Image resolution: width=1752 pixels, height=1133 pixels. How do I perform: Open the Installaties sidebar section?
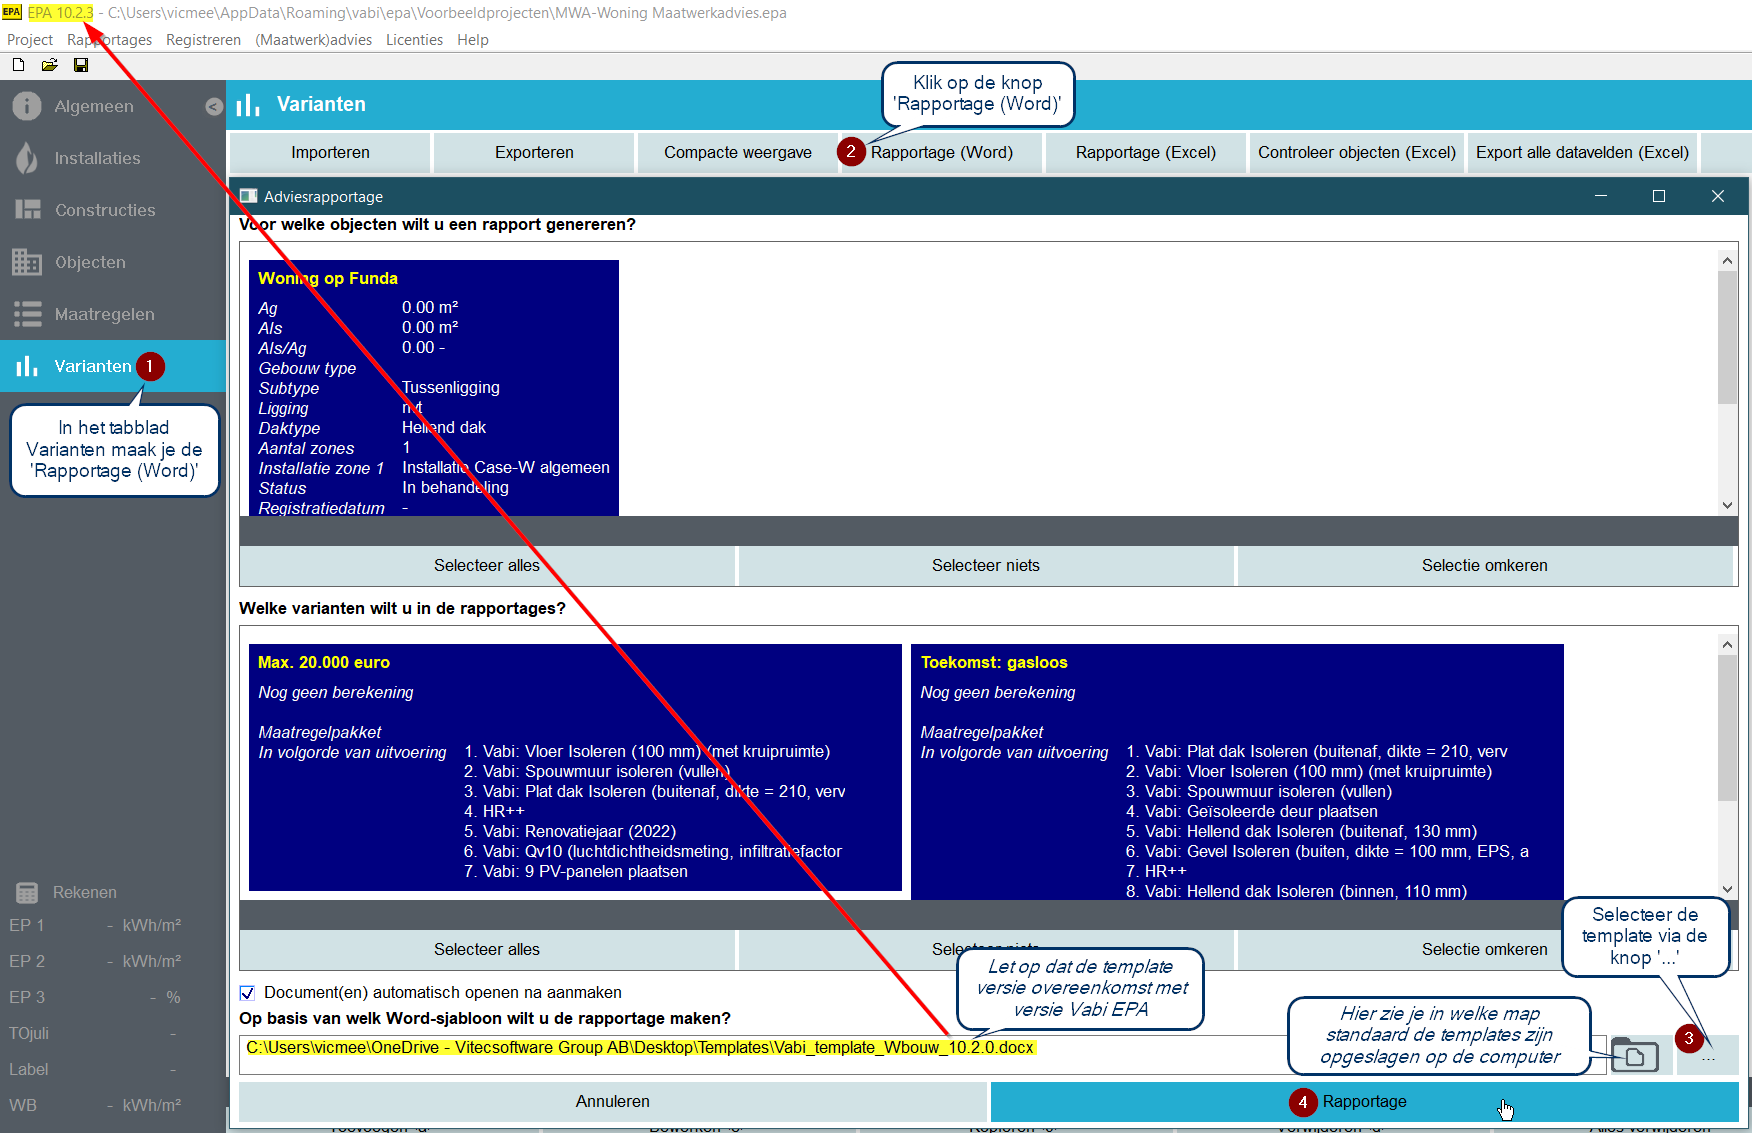click(x=113, y=158)
